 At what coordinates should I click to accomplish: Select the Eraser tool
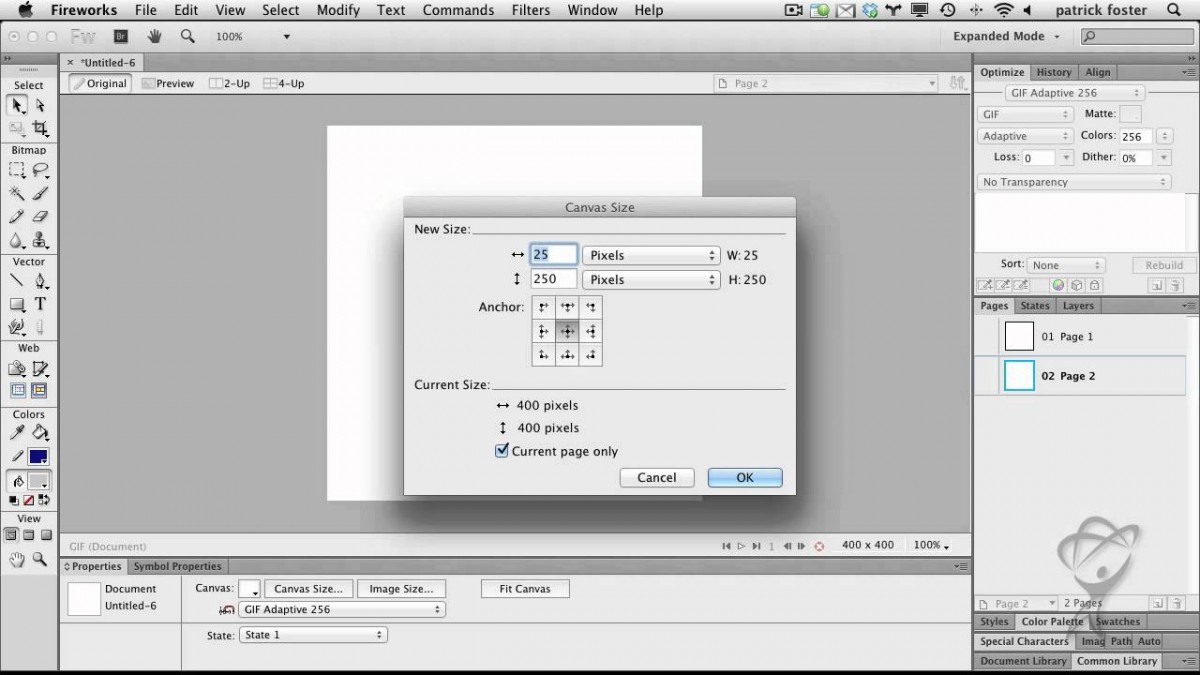click(40, 216)
